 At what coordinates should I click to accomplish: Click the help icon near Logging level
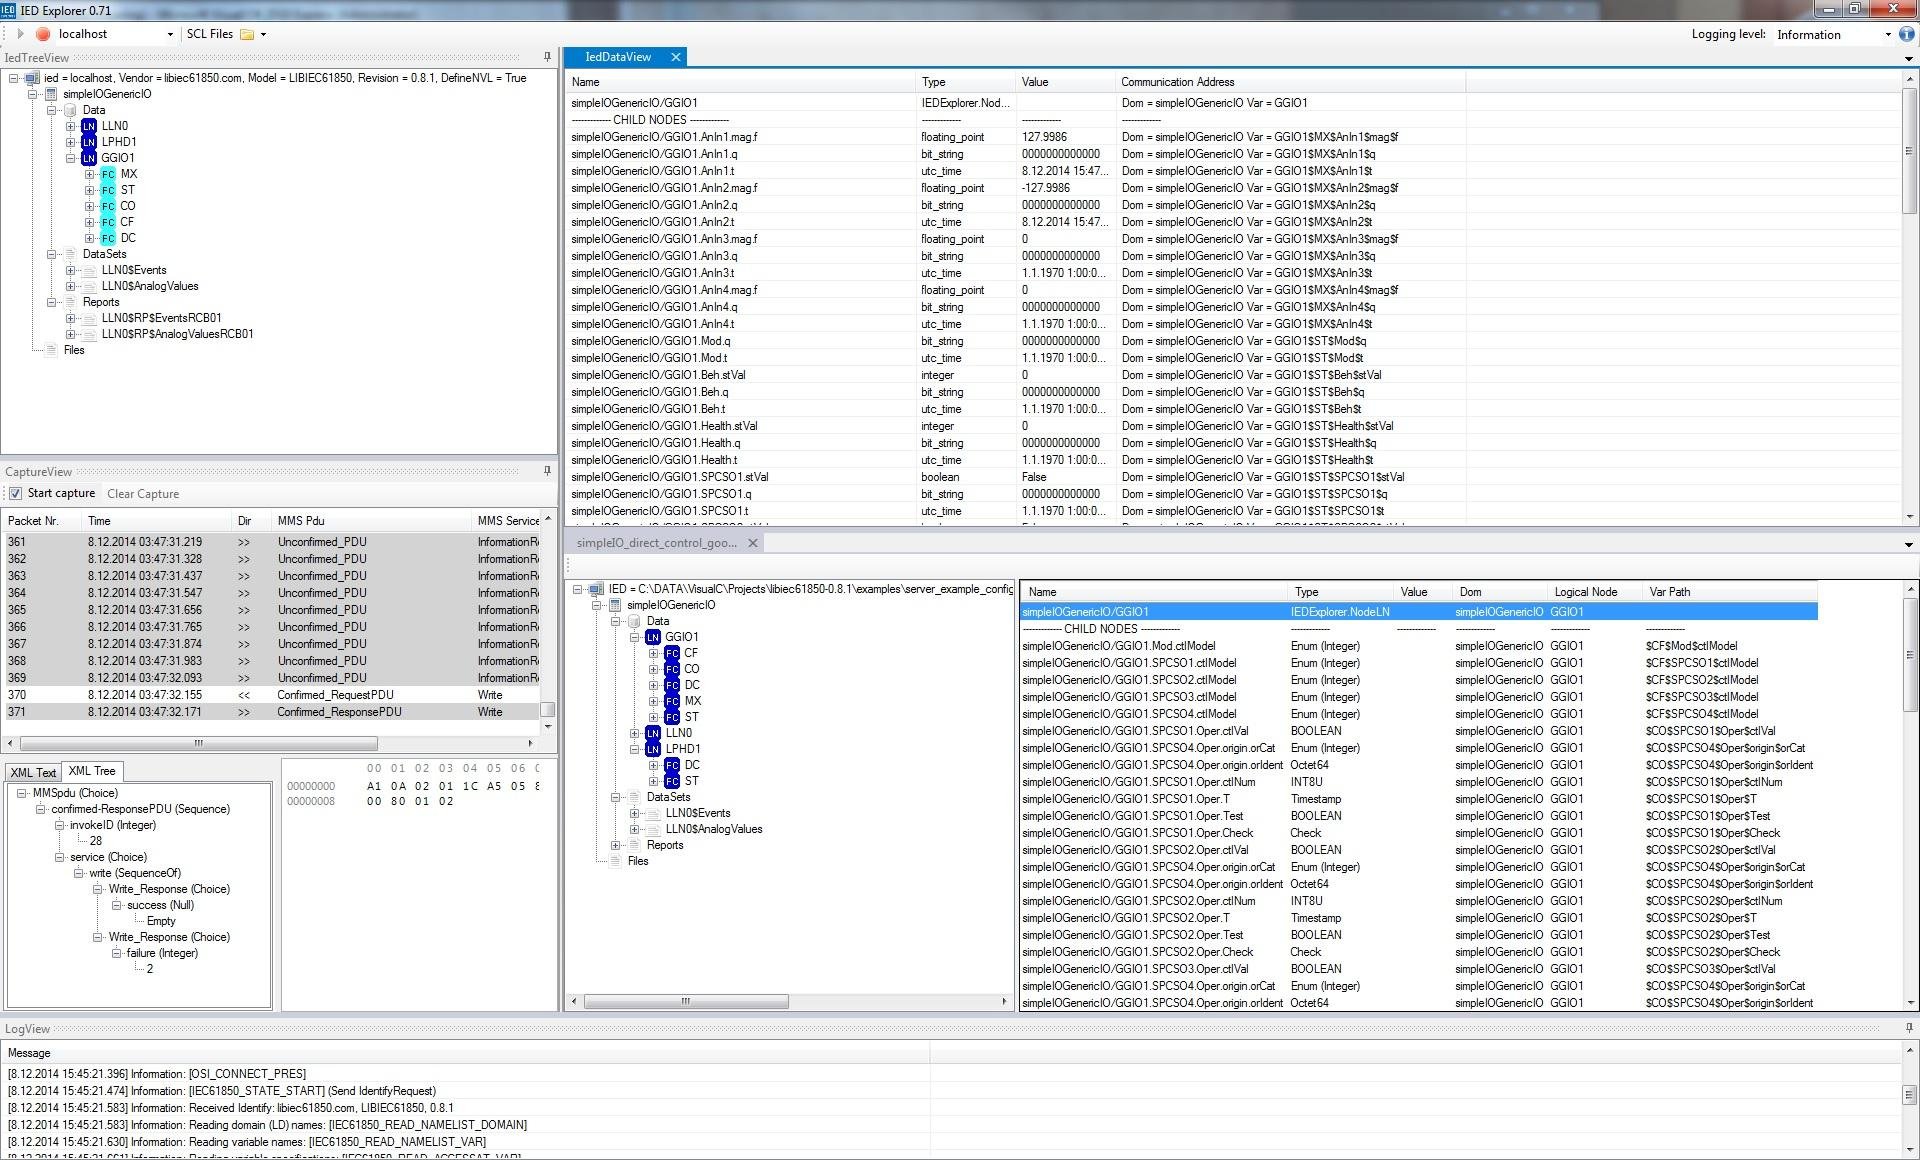[x=1906, y=34]
